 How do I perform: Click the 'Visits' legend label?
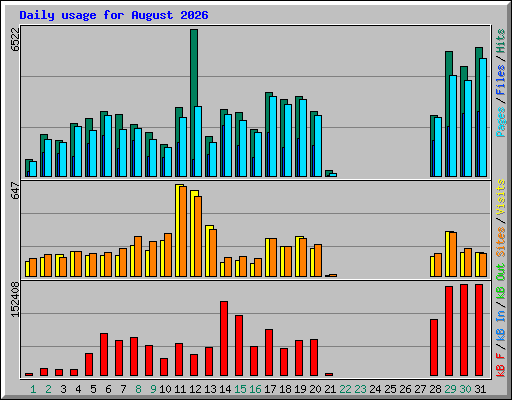[x=500, y=197]
